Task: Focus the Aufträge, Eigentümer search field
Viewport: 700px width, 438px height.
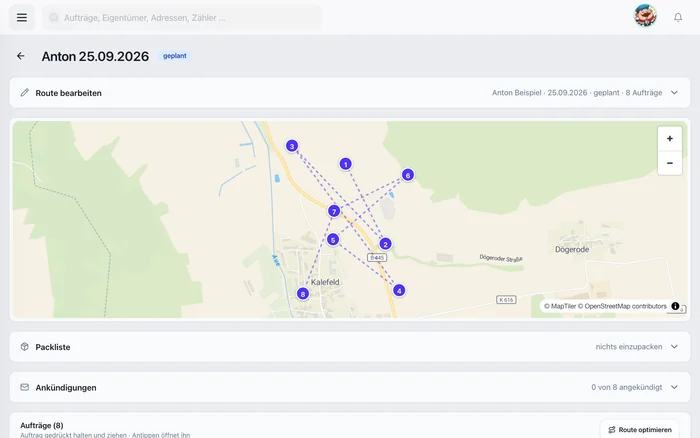Action: [182, 17]
